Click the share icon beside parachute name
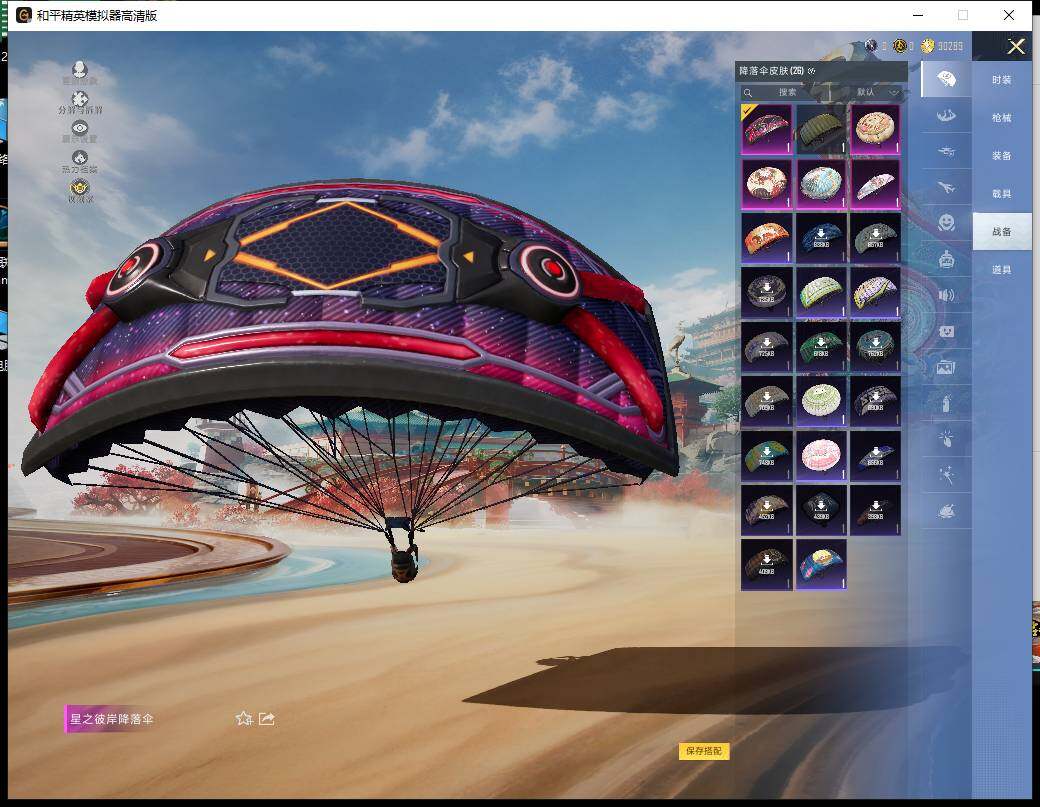Image resolution: width=1040 pixels, height=807 pixels. point(267,718)
